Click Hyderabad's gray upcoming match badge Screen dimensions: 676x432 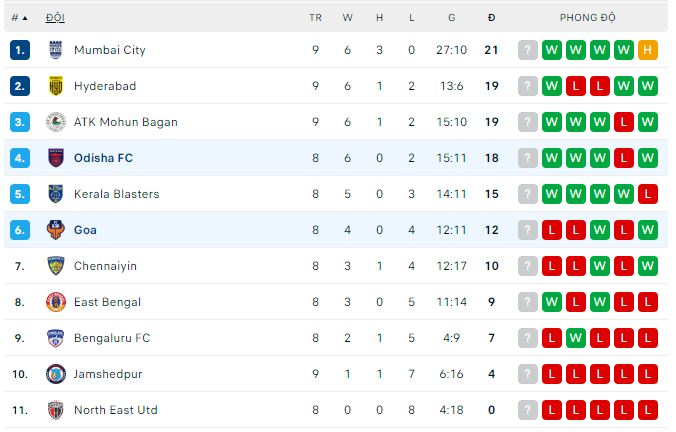528,86
